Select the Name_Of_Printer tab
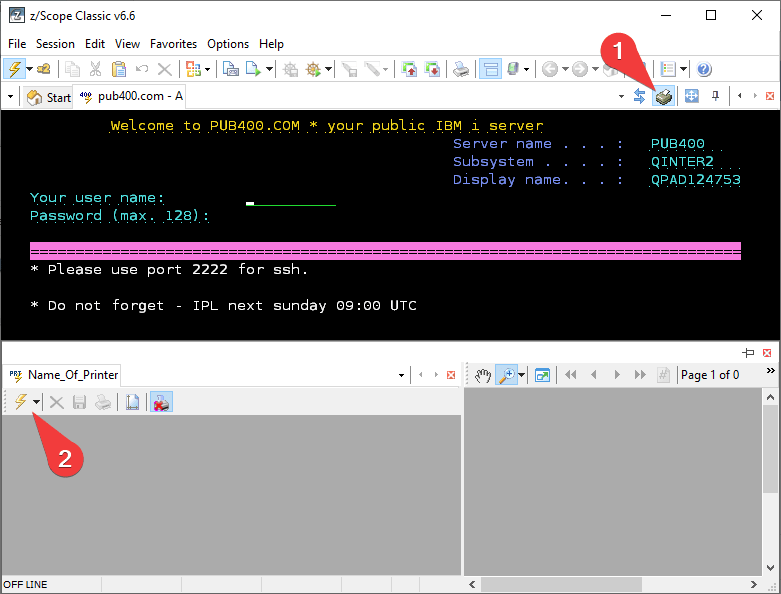781x594 pixels. click(63, 375)
